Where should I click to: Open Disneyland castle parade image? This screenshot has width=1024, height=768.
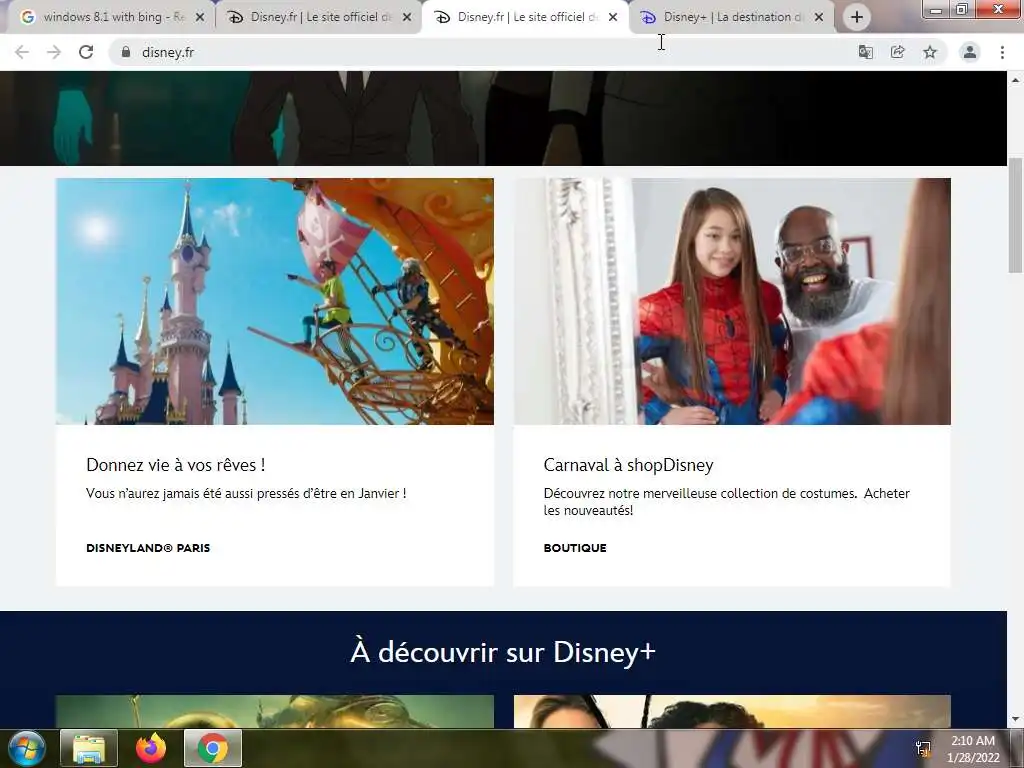tap(275, 302)
